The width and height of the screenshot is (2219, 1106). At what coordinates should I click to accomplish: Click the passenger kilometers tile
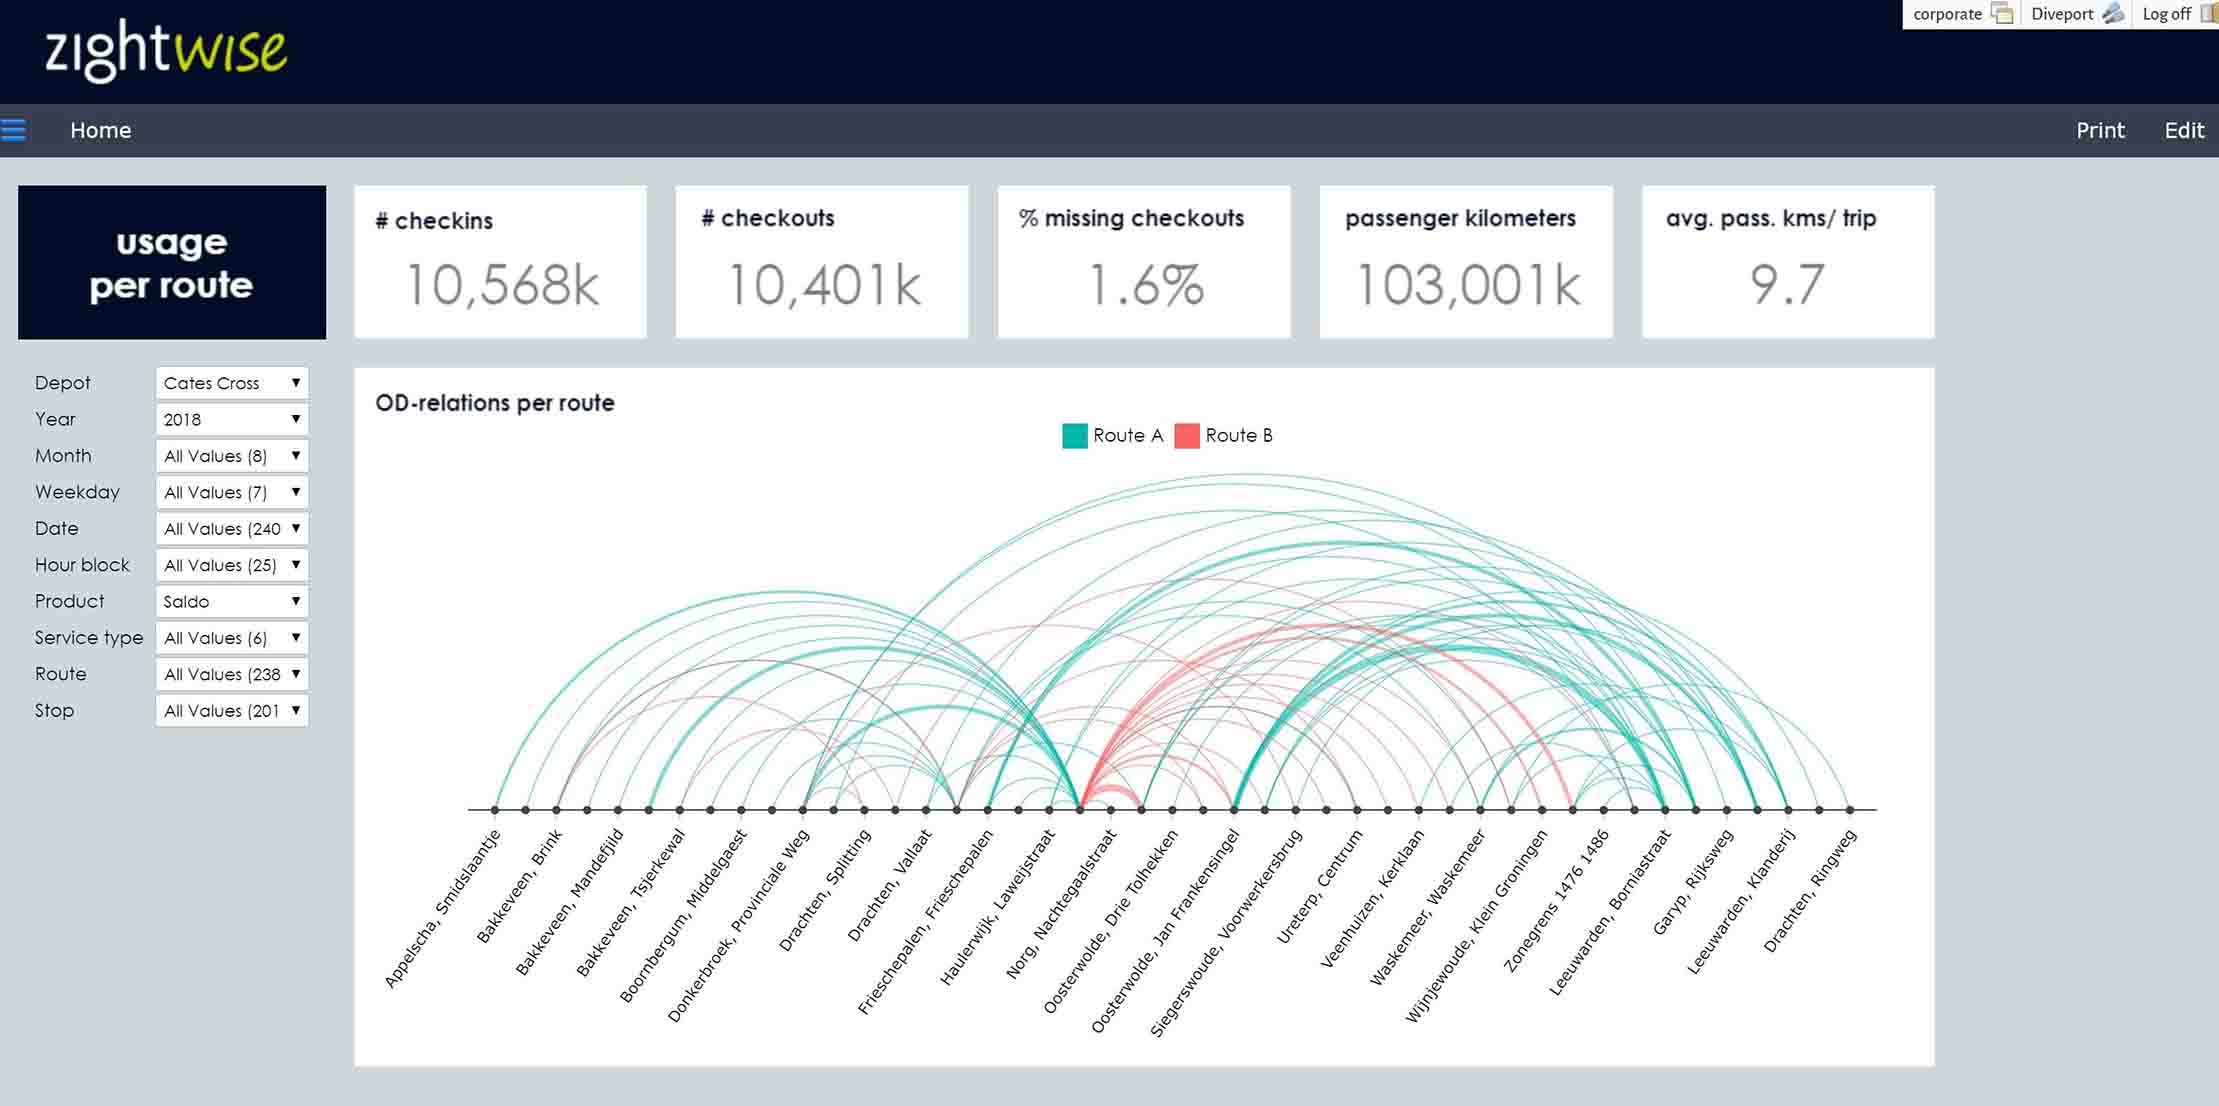pos(1465,262)
